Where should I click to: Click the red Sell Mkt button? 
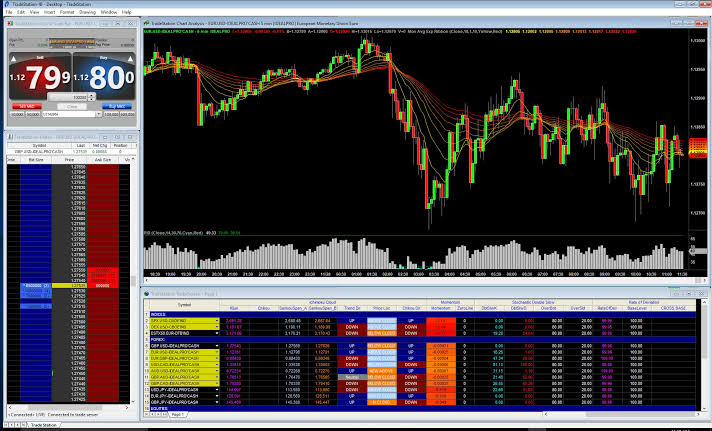click(27, 107)
